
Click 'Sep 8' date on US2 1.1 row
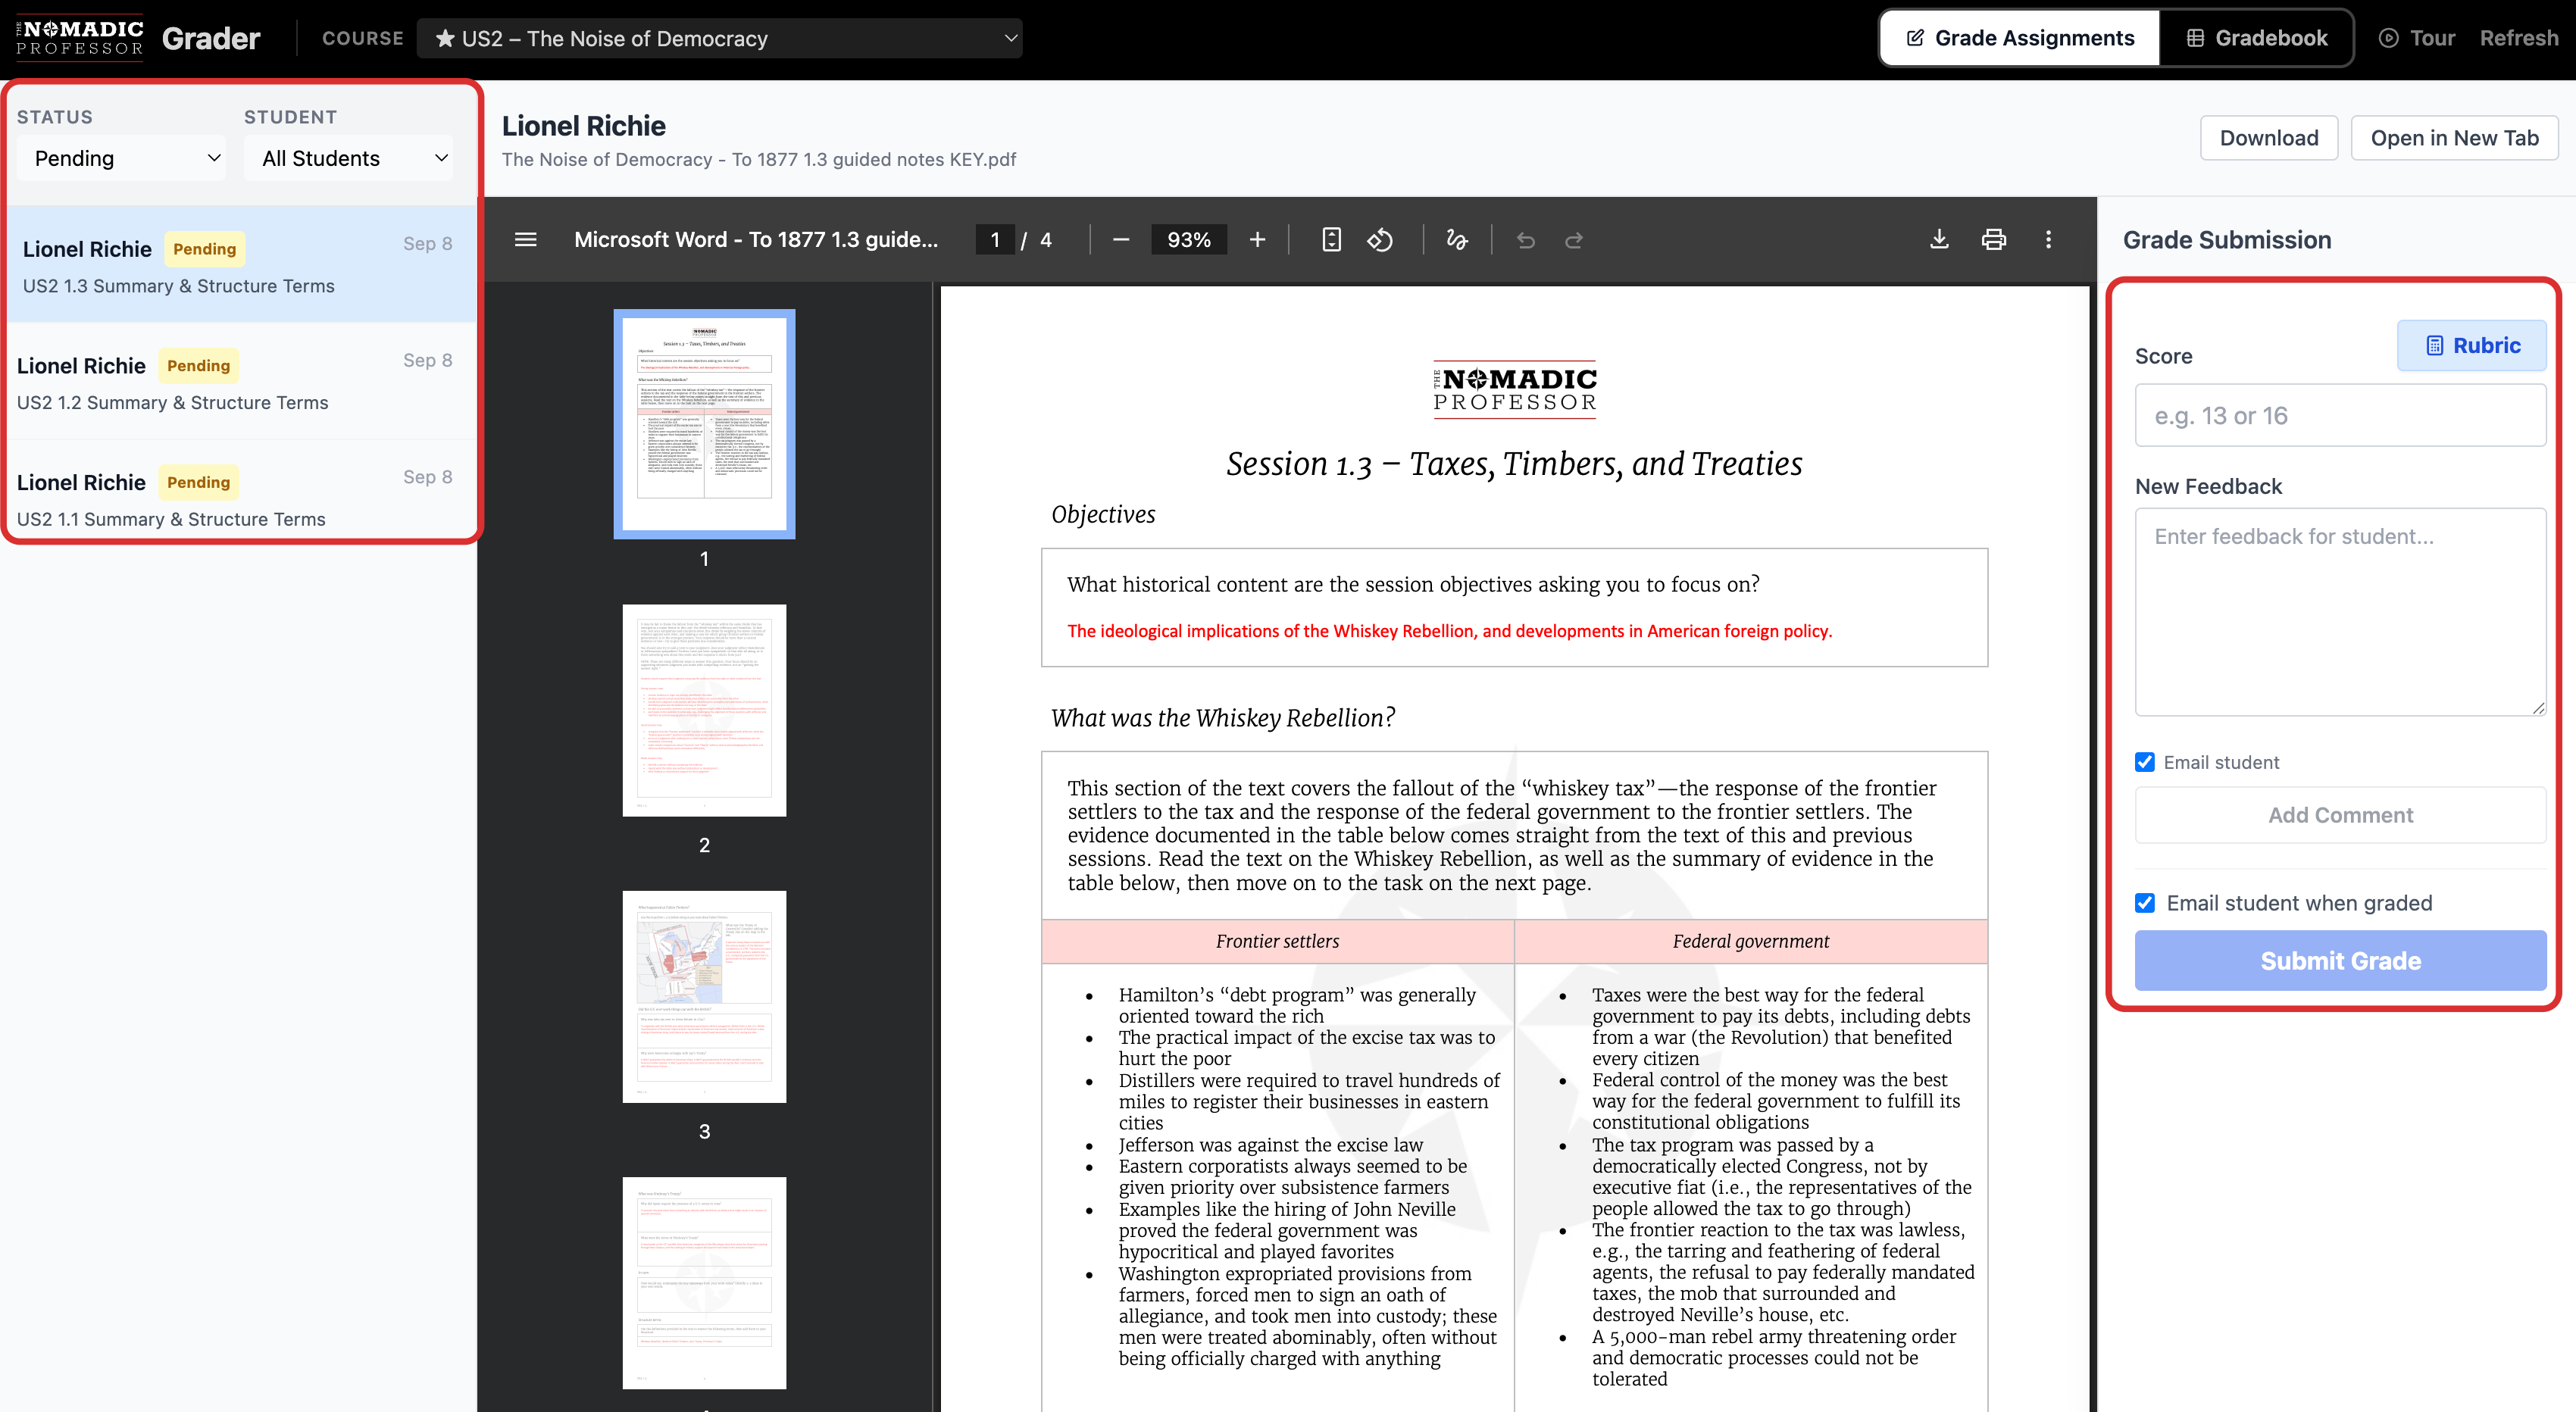[x=427, y=477]
